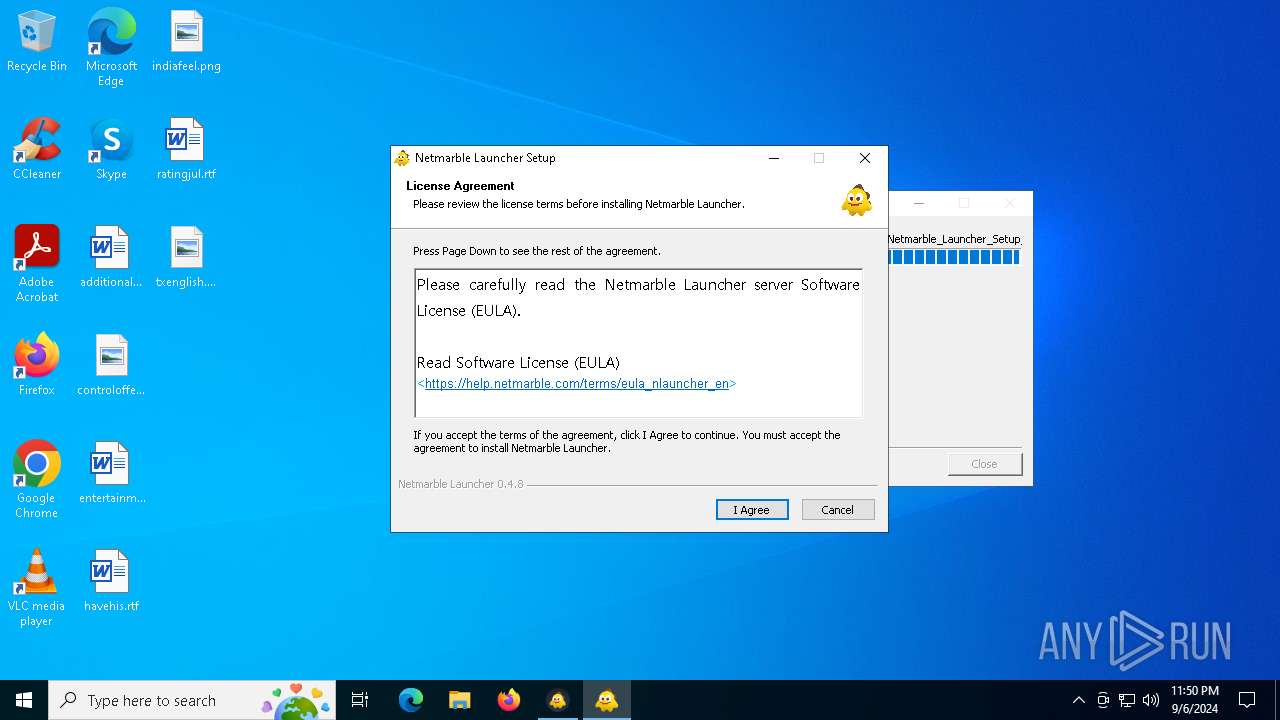Select the Skype desktop shortcut
The height and width of the screenshot is (720, 1280).
[x=111, y=150]
